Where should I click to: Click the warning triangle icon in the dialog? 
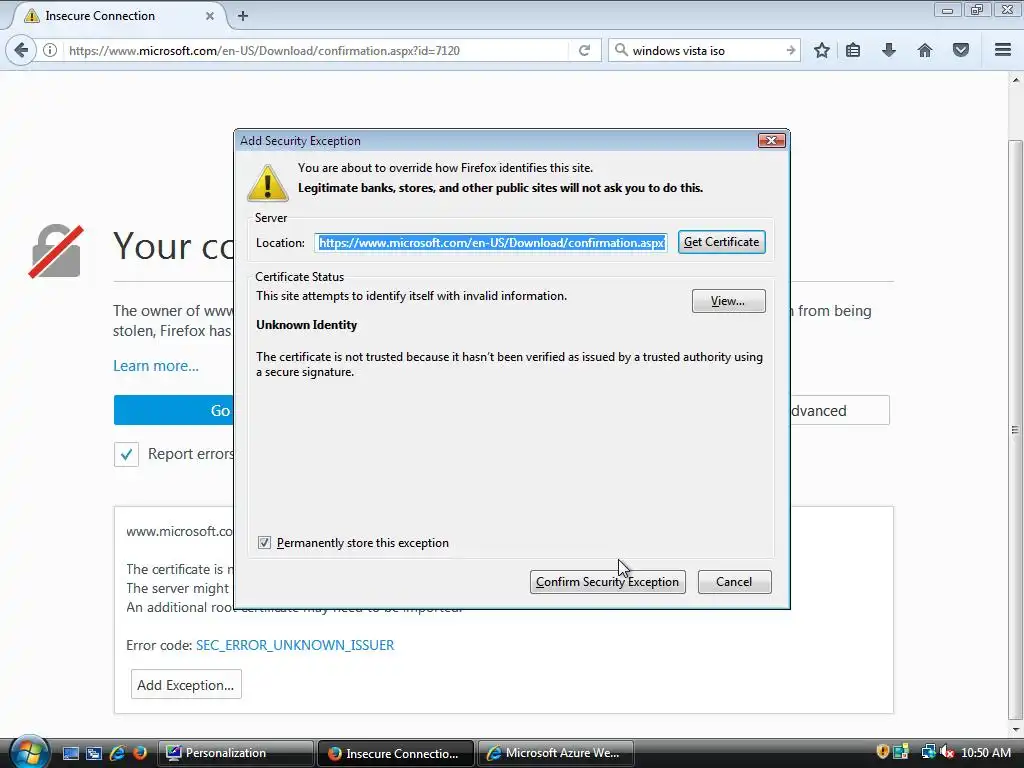click(268, 183)
